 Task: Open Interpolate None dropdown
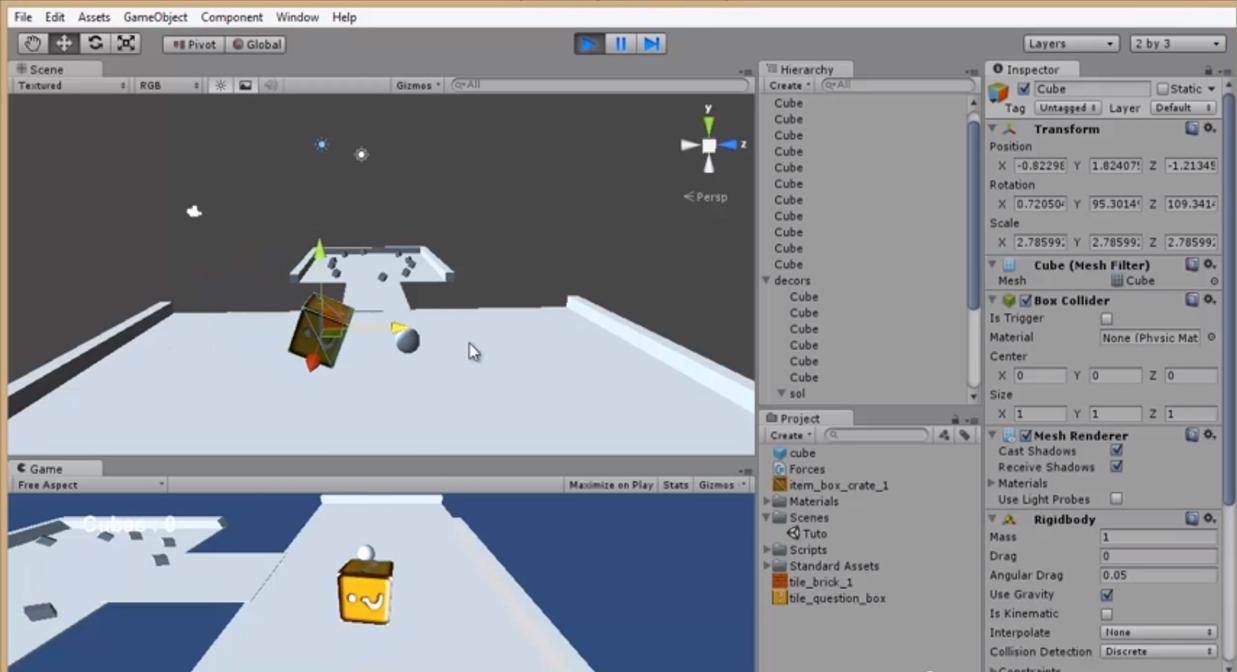point(1159,633)
